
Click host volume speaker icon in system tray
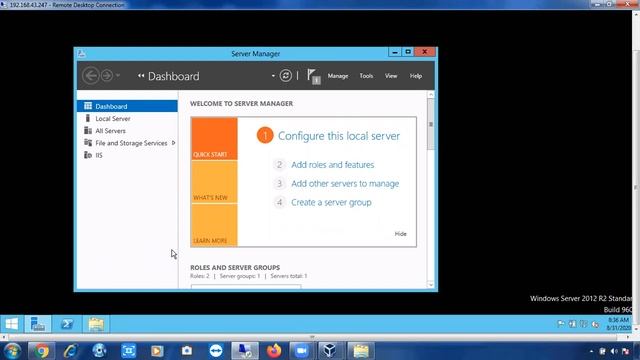click(614, 351)
